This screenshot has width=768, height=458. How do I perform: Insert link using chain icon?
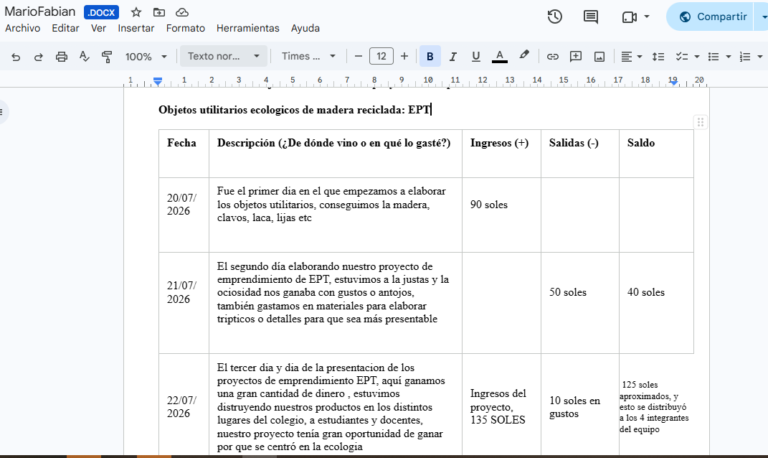(552, 57)
